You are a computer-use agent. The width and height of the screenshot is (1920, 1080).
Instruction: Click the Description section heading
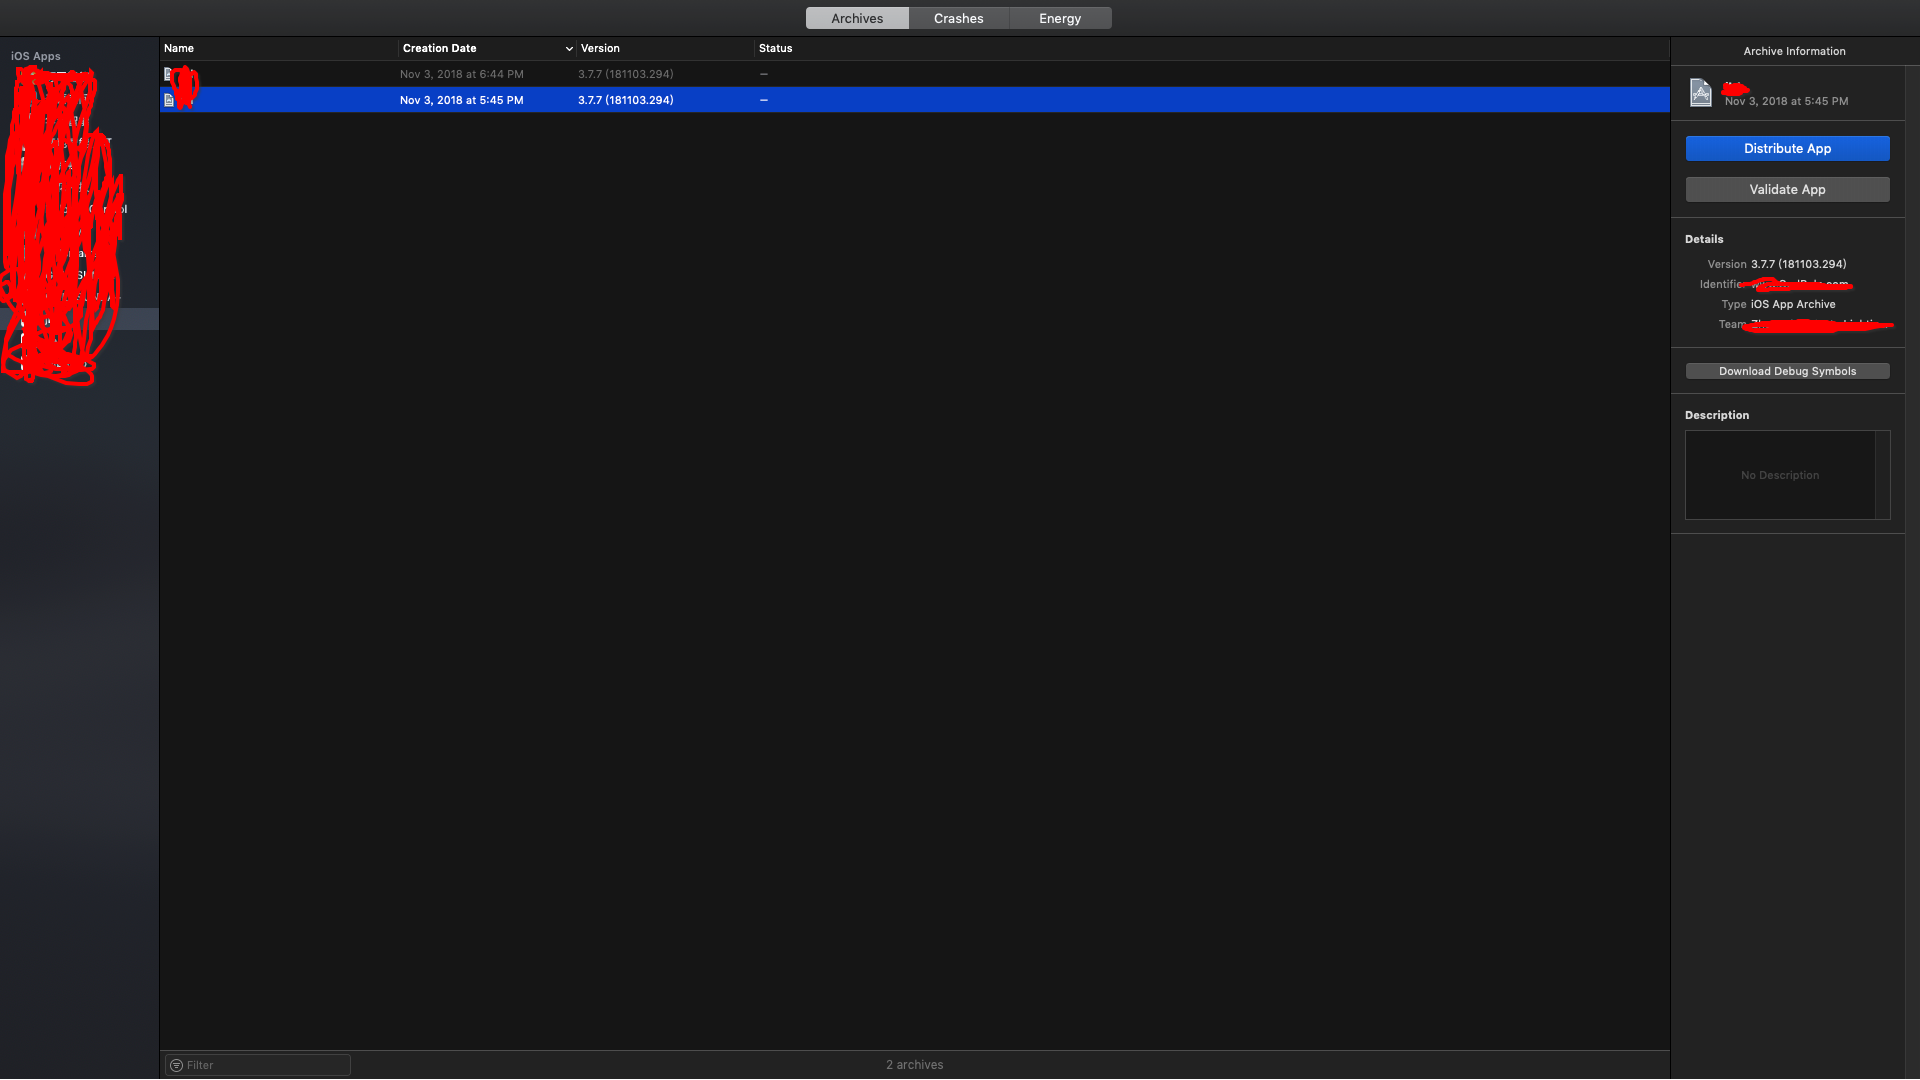click(1717, 415)
